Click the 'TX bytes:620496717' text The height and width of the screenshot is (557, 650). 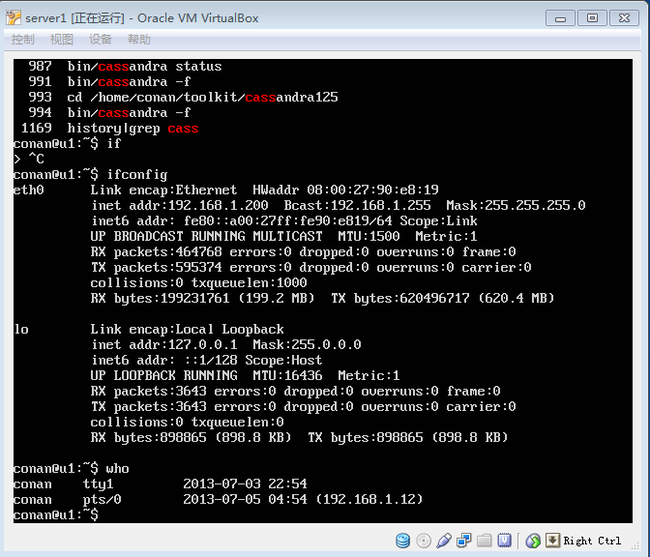click(x=400, y=298)
